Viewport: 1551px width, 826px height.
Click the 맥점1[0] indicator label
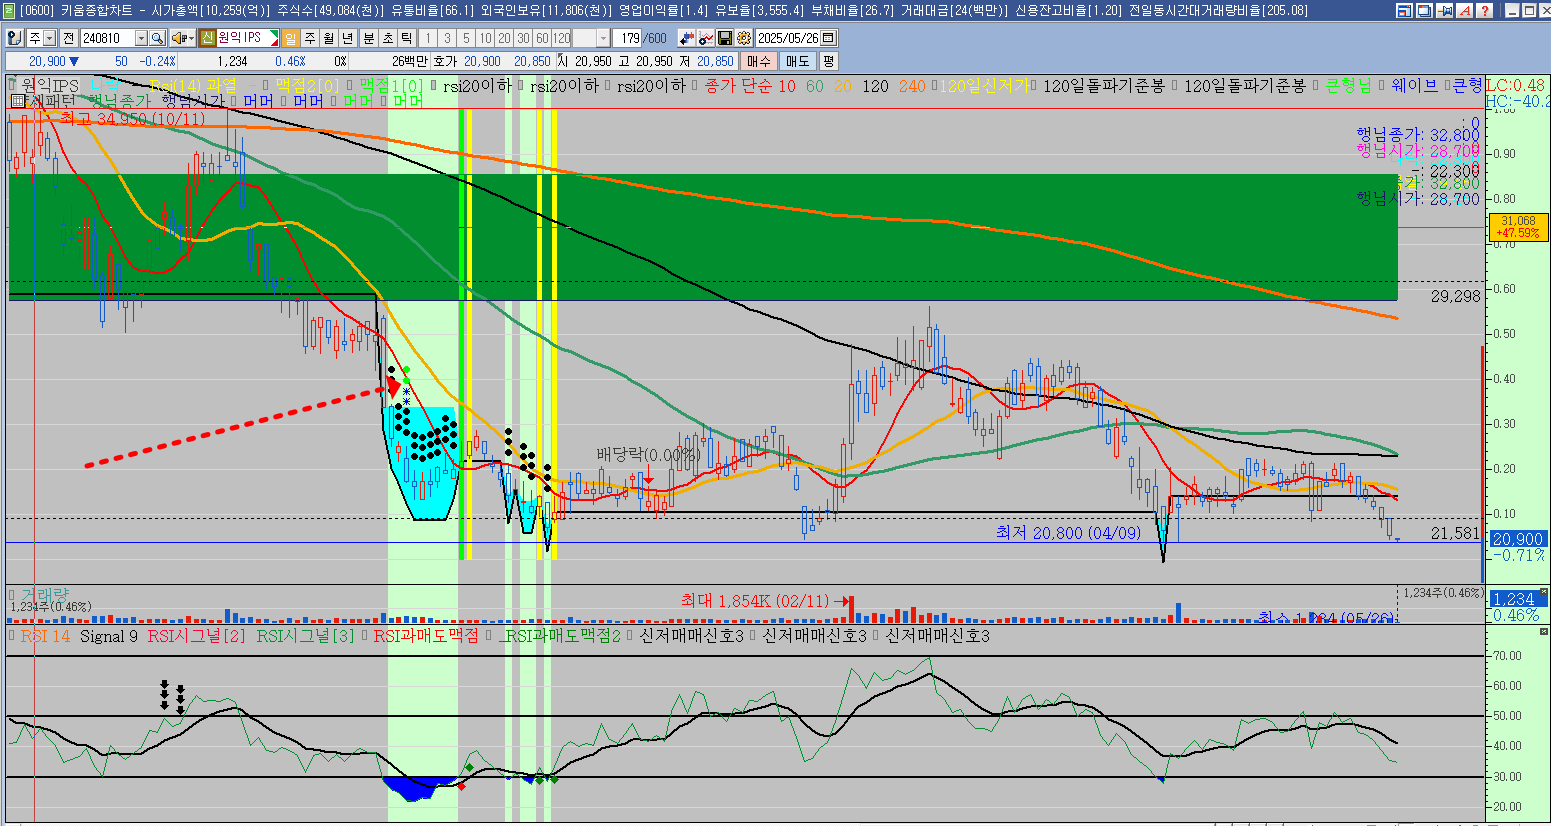[391, 86]
